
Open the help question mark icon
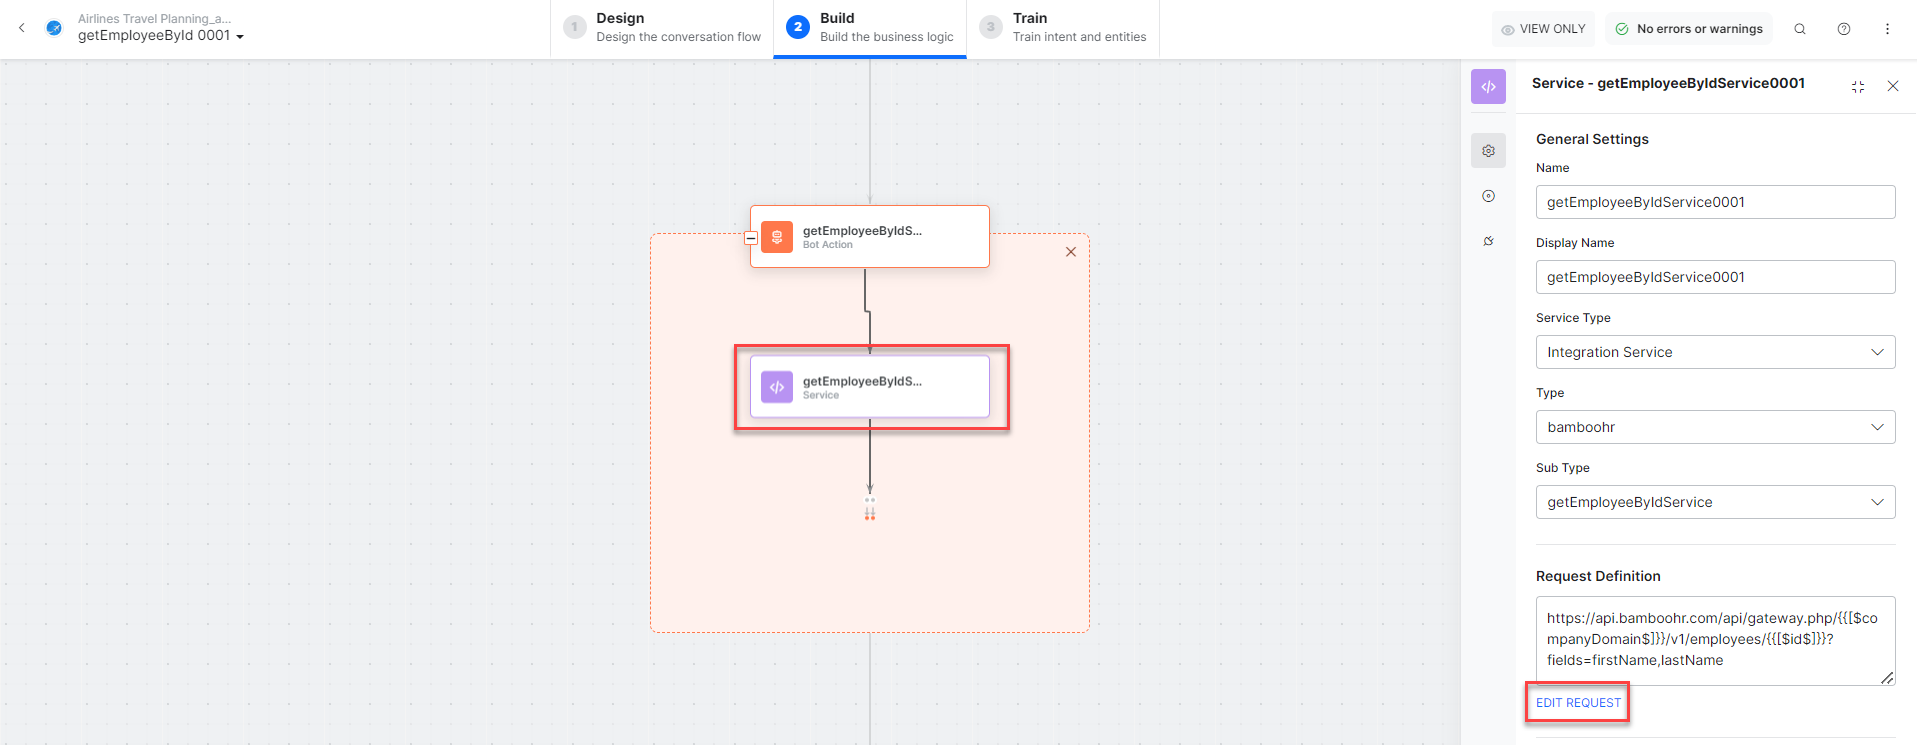click(x=1843, y=29)
